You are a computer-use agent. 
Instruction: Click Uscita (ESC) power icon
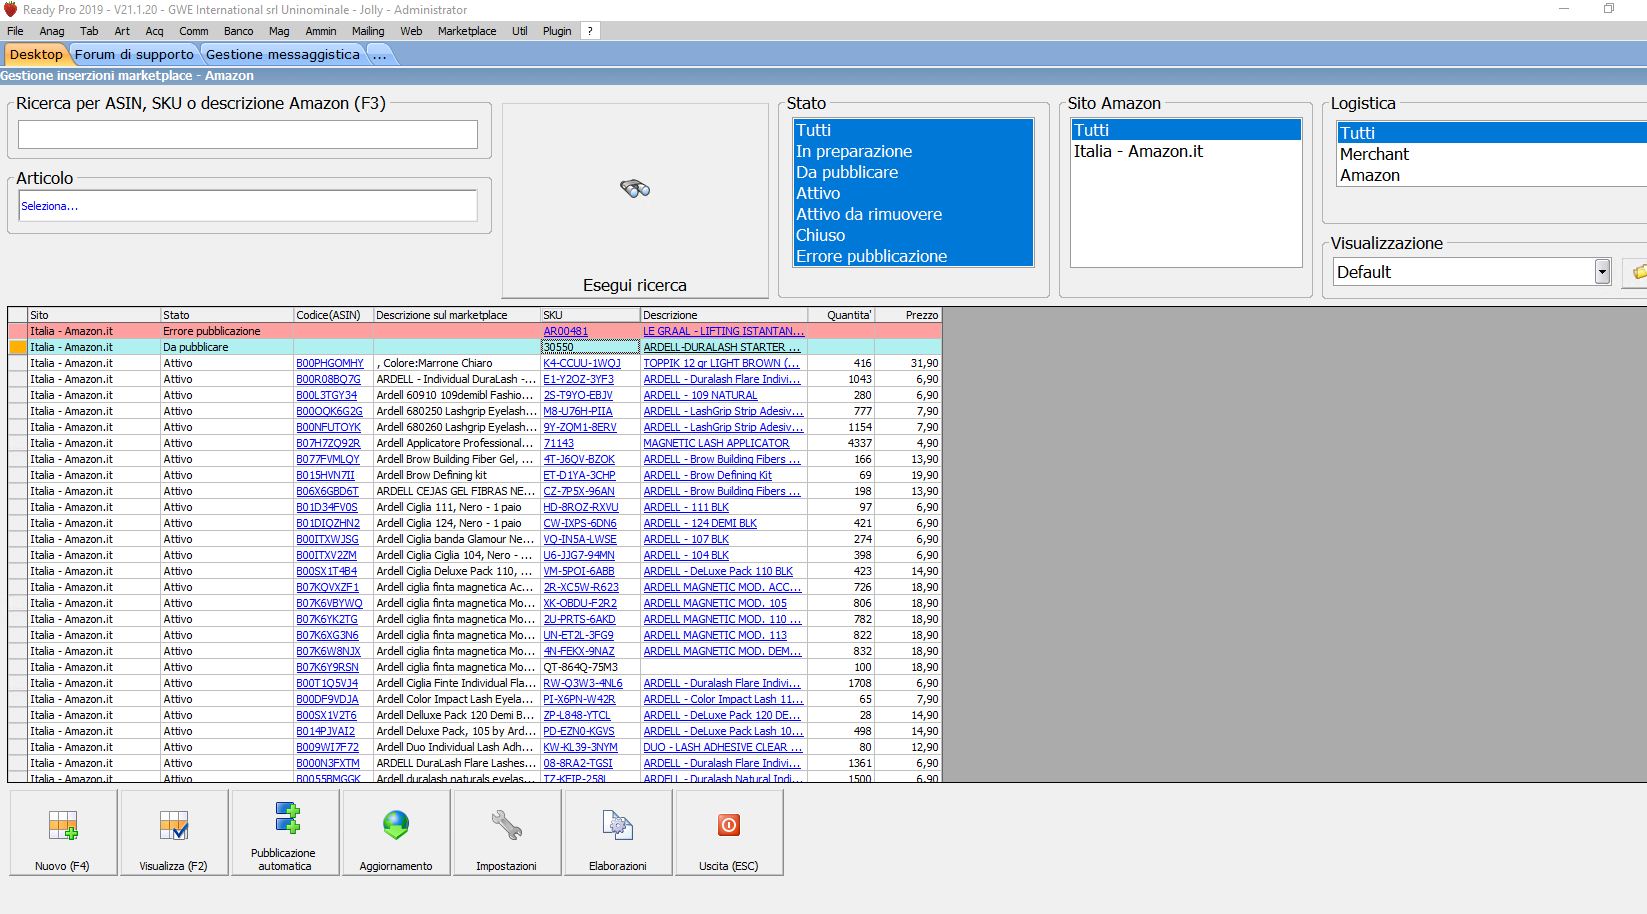coord(729,825)
